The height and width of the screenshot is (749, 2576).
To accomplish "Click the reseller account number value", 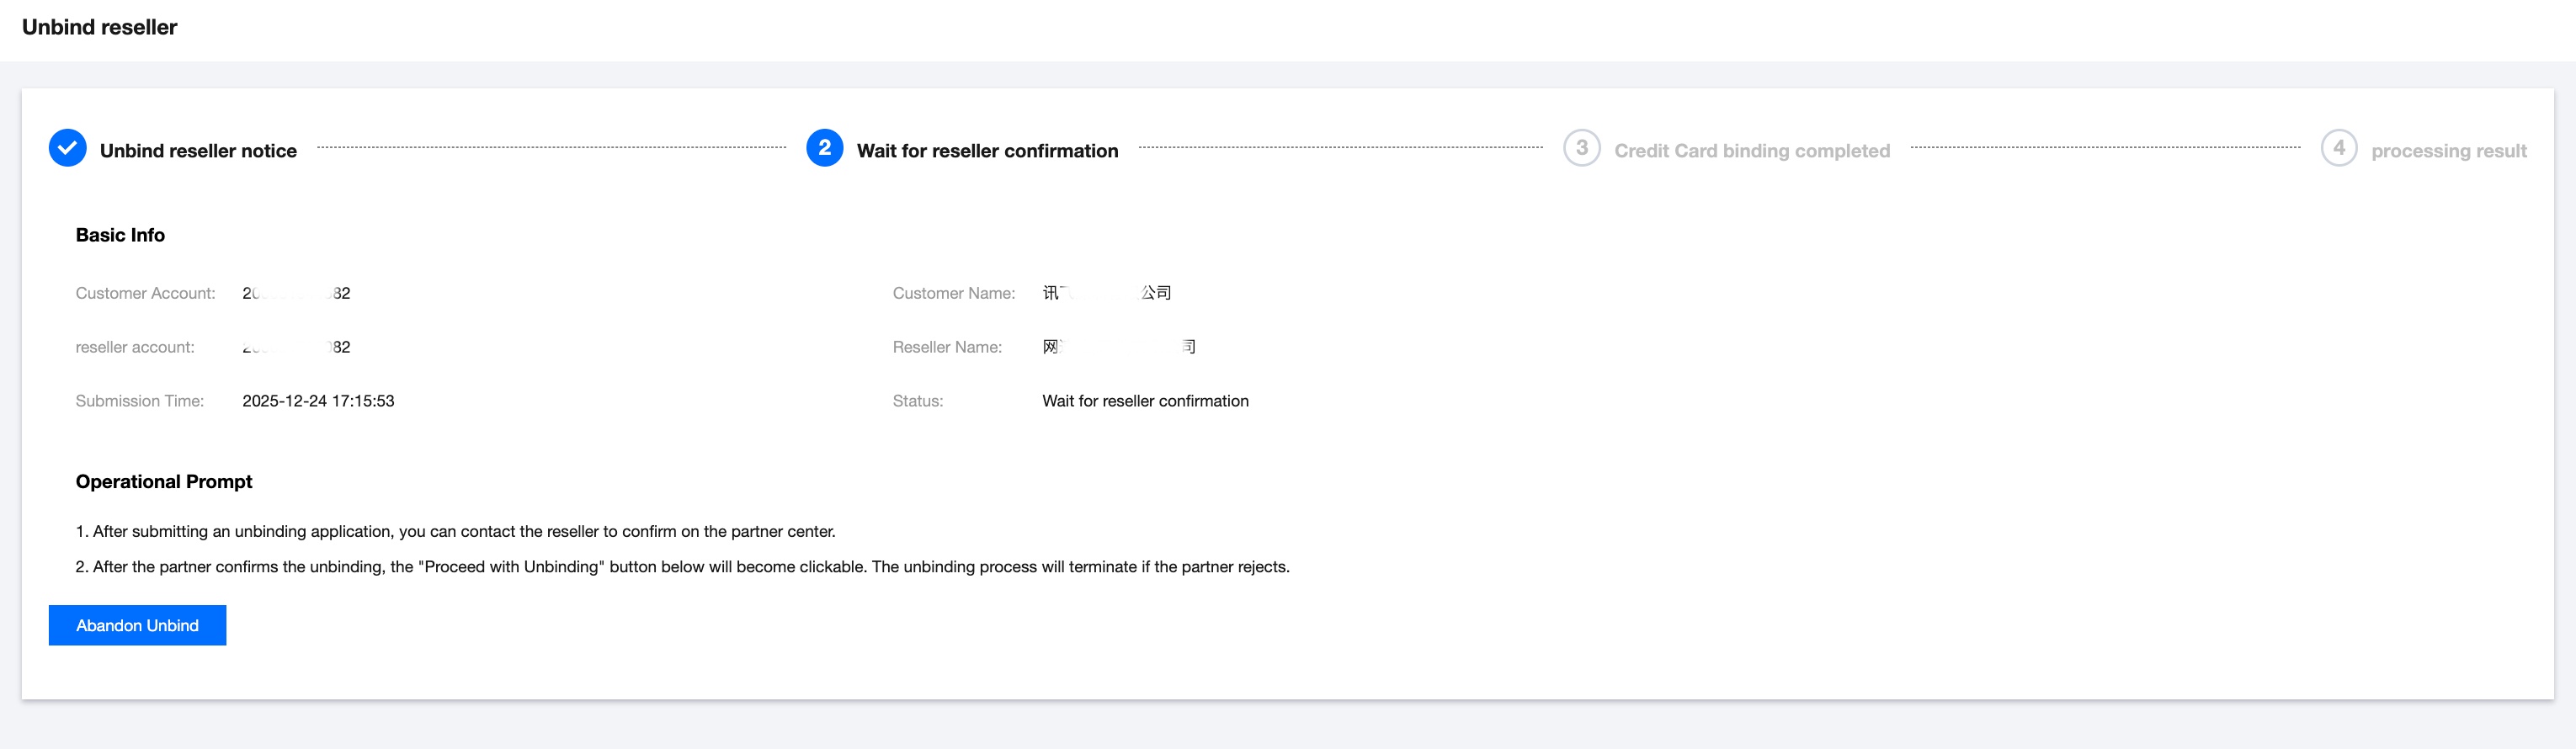I will 296,347.
